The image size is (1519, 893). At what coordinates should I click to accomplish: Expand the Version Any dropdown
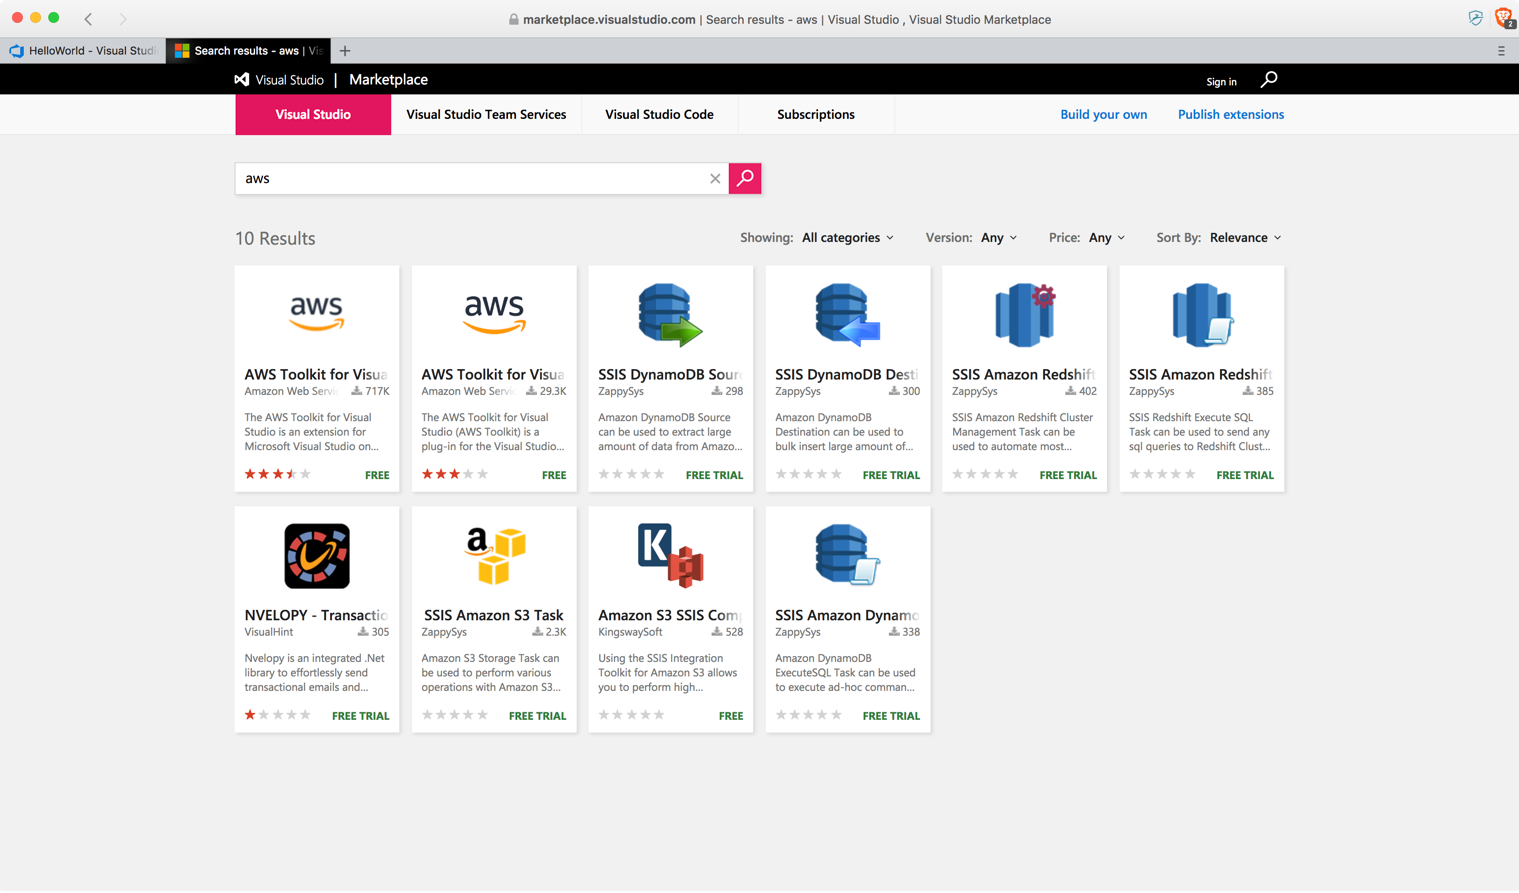click(x=999, y=238)
